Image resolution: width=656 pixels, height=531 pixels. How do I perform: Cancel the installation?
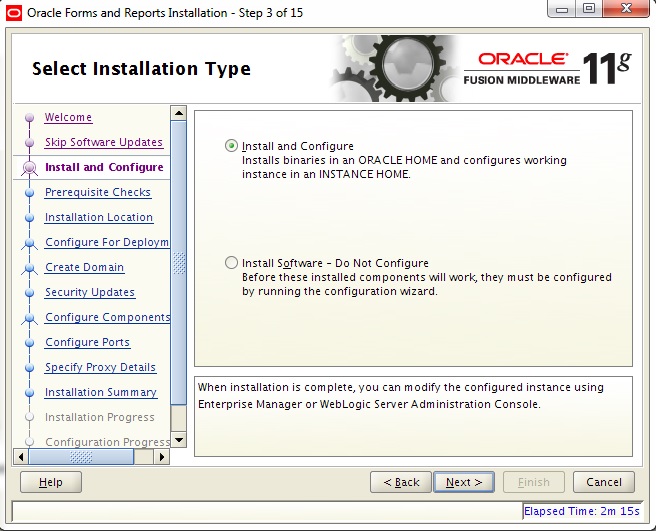click(x=604, y=482)
